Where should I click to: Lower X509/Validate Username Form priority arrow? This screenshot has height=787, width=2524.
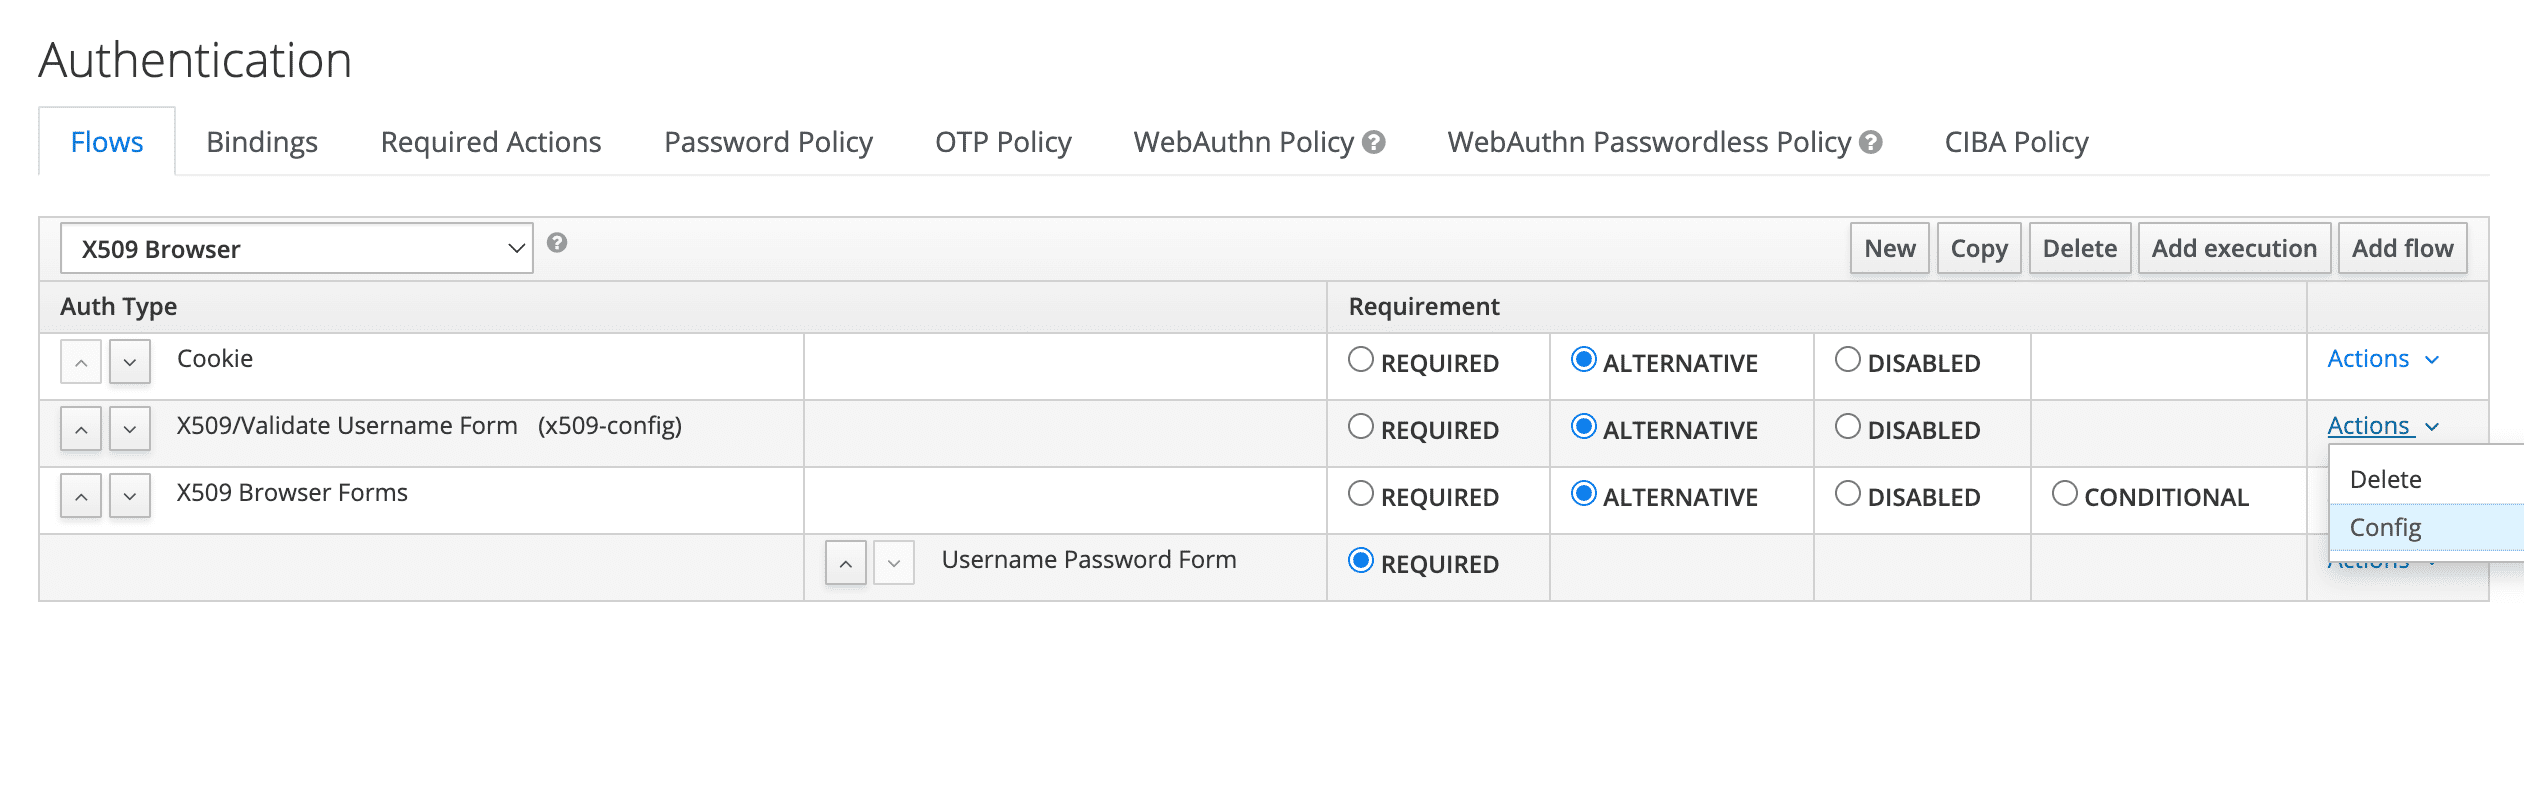point(130,429)
